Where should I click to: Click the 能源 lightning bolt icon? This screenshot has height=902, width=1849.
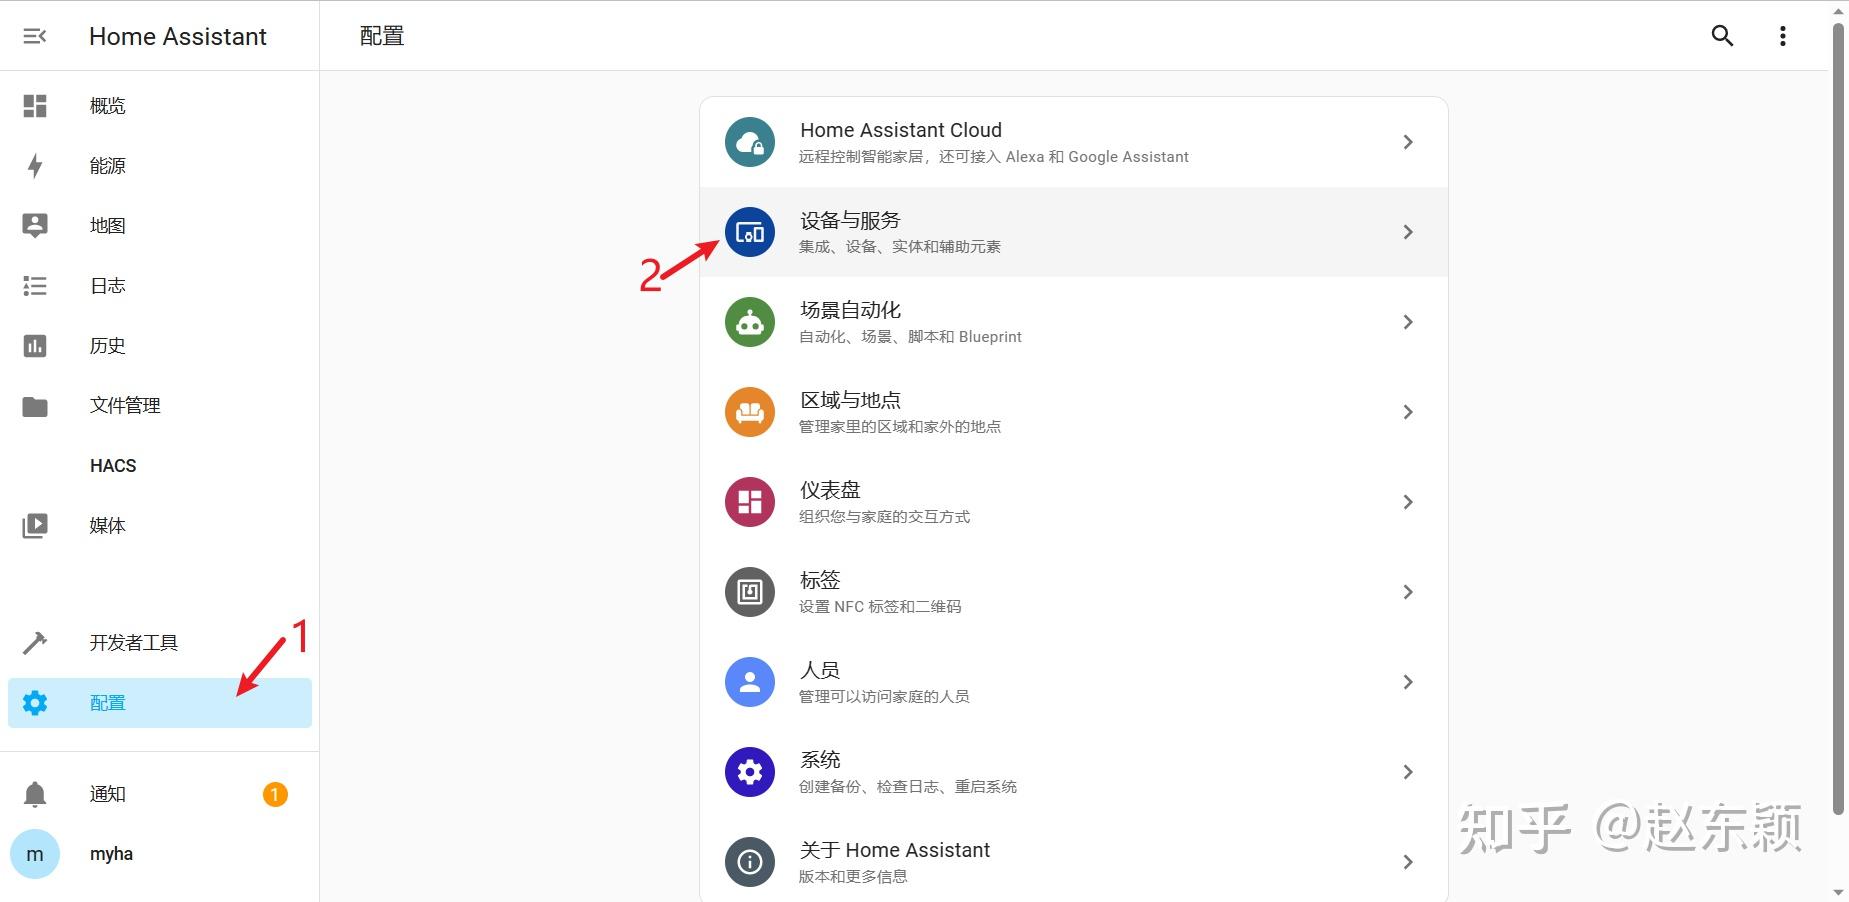point(35,166)
